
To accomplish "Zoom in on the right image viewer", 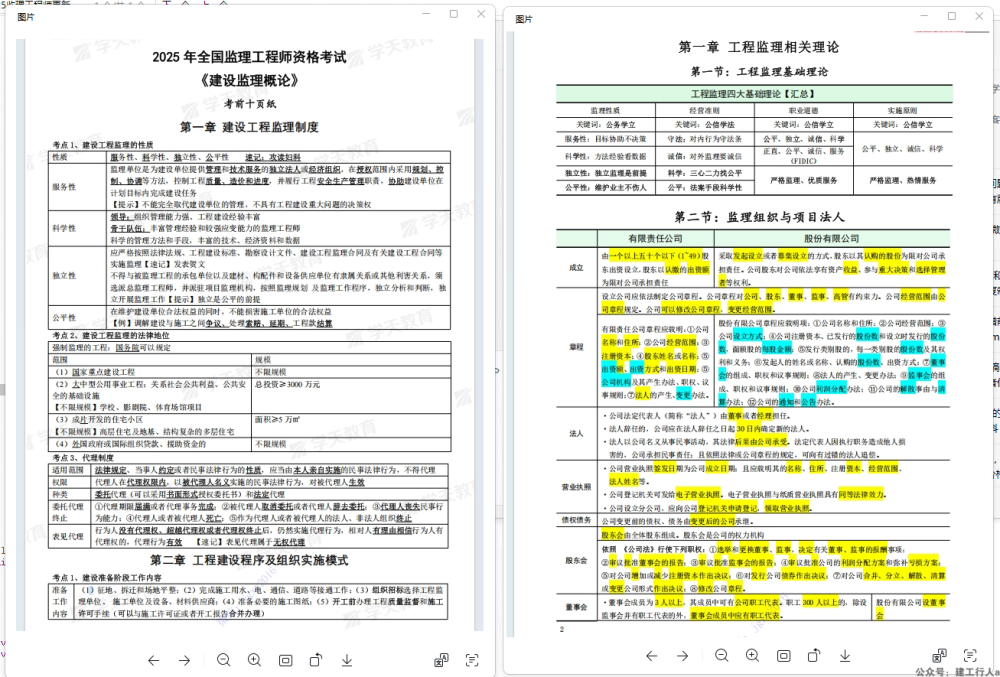I will (753, 655).
